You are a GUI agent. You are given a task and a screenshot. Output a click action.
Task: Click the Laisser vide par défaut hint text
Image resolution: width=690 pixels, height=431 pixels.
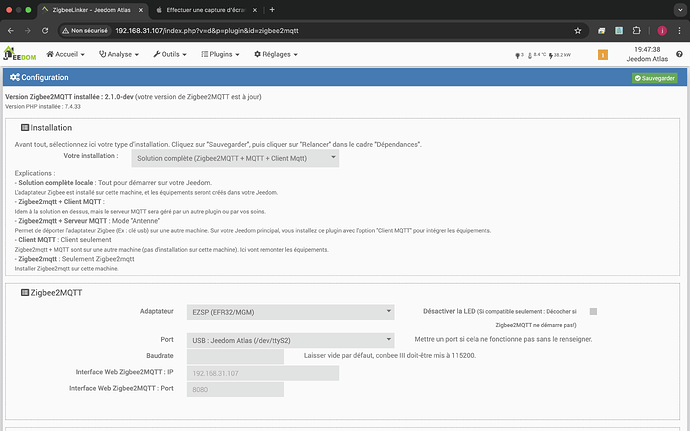pyautogui.click(x=390, y=355)
